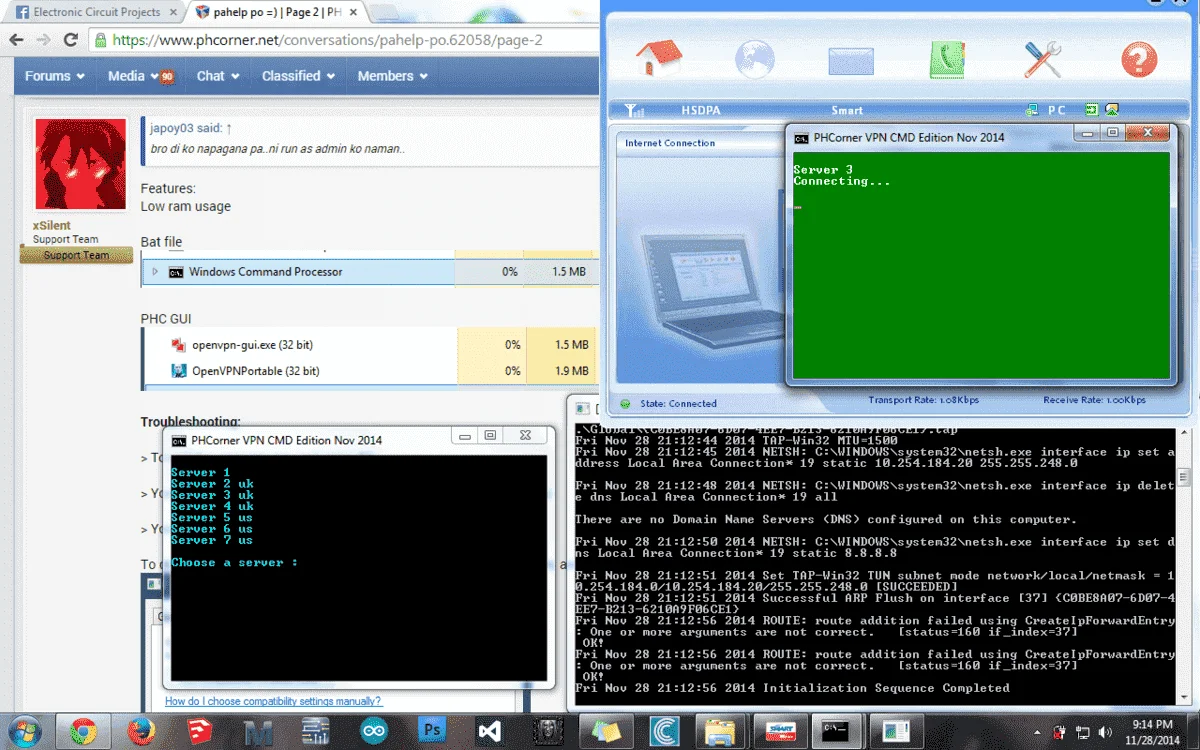Click 'Server 7 us' line in CMD
Screen dimensions: 1200x750
point(212,540)
